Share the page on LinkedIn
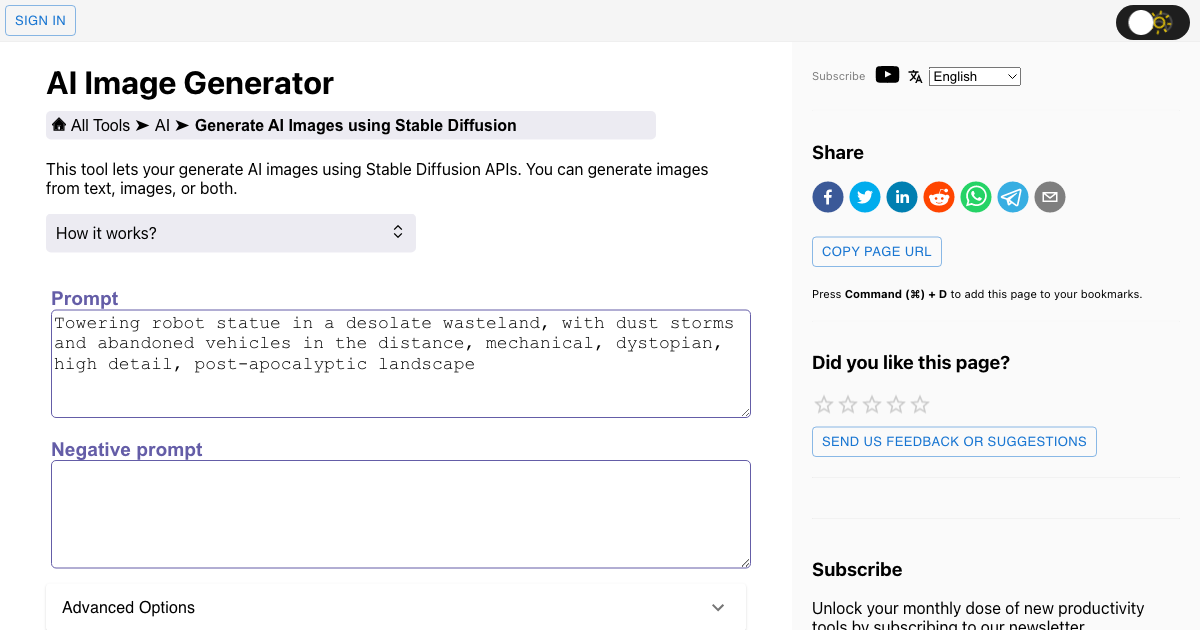This screenshot has width=1200, height=630. pyautogui.click(x=901, y=196)
